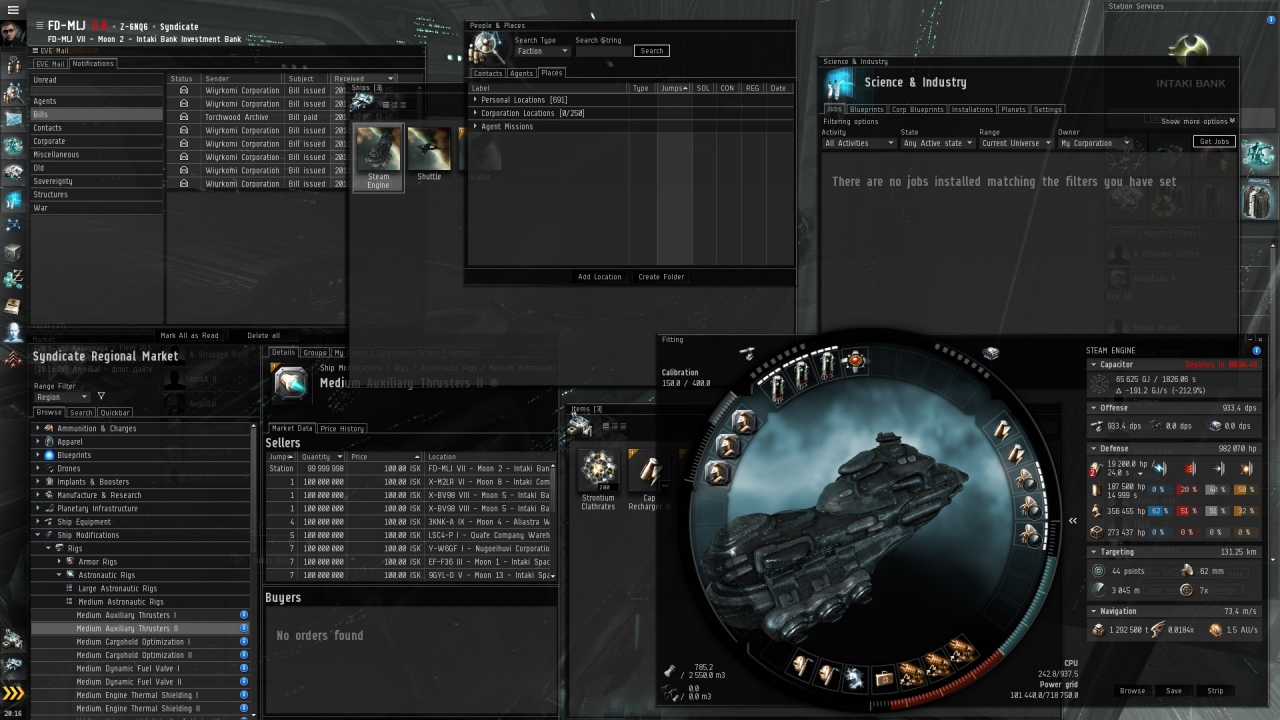Image resolution: width=1280 pixels, height=720 pixels.
Task: Open the Journal book icon in Neocom
Action: click(13, 305)
